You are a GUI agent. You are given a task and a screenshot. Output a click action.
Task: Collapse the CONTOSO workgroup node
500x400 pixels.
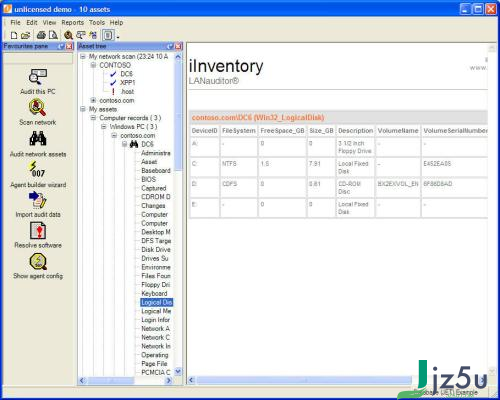click(93, 65)
